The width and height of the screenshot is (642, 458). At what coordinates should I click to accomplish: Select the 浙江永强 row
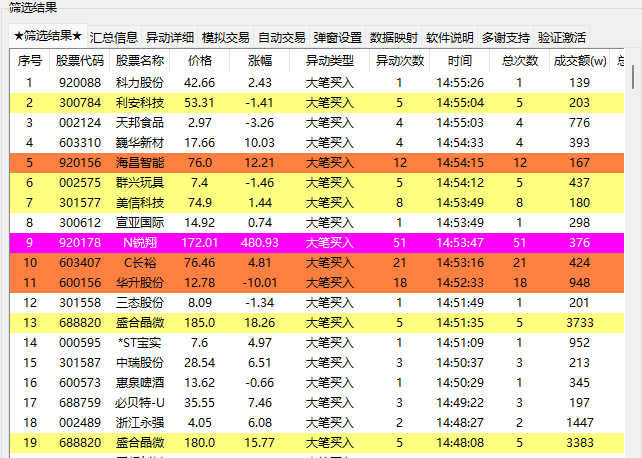pos(316,423)
